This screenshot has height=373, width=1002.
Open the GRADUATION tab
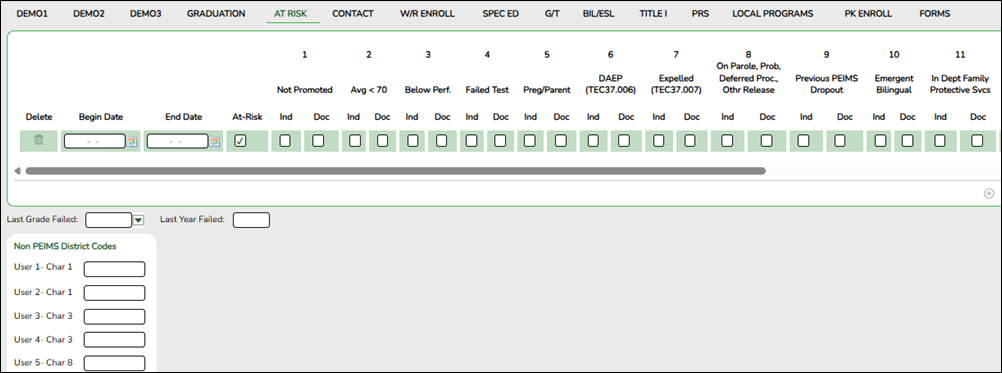216,13
